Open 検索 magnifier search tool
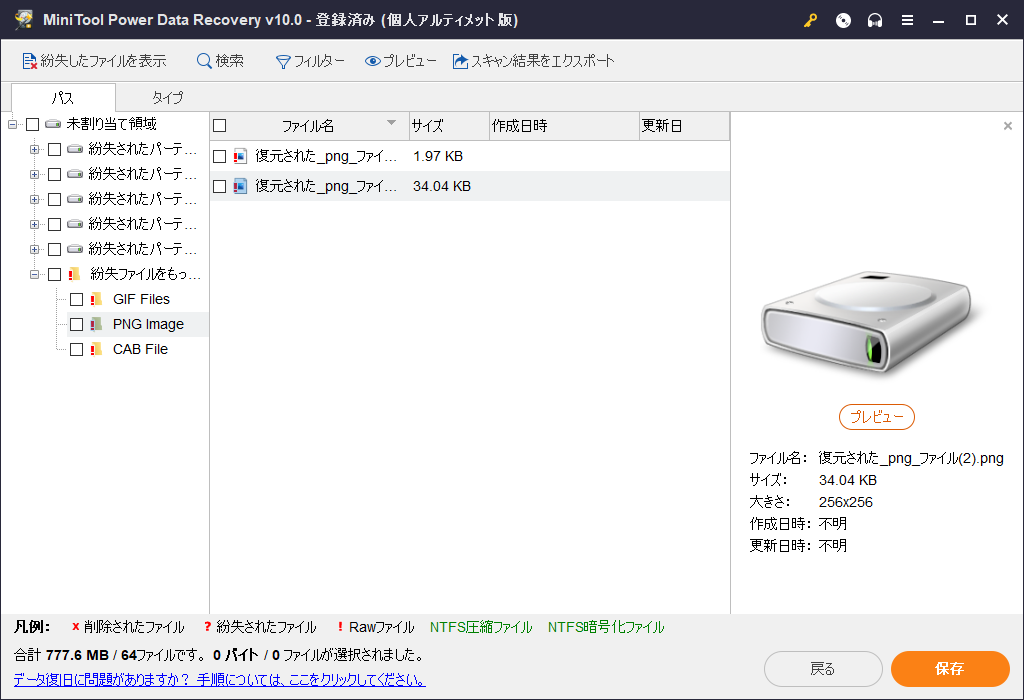The image size is (1024, 700). (204, 61)
